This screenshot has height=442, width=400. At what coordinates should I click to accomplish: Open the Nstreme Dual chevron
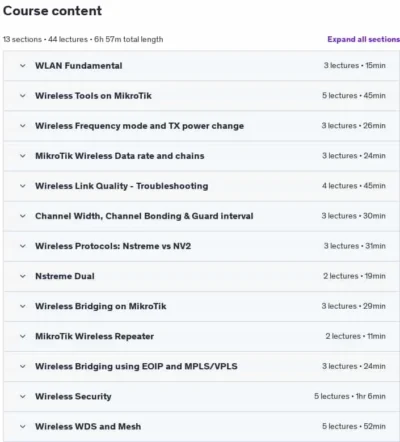click(x=23, y=276)
